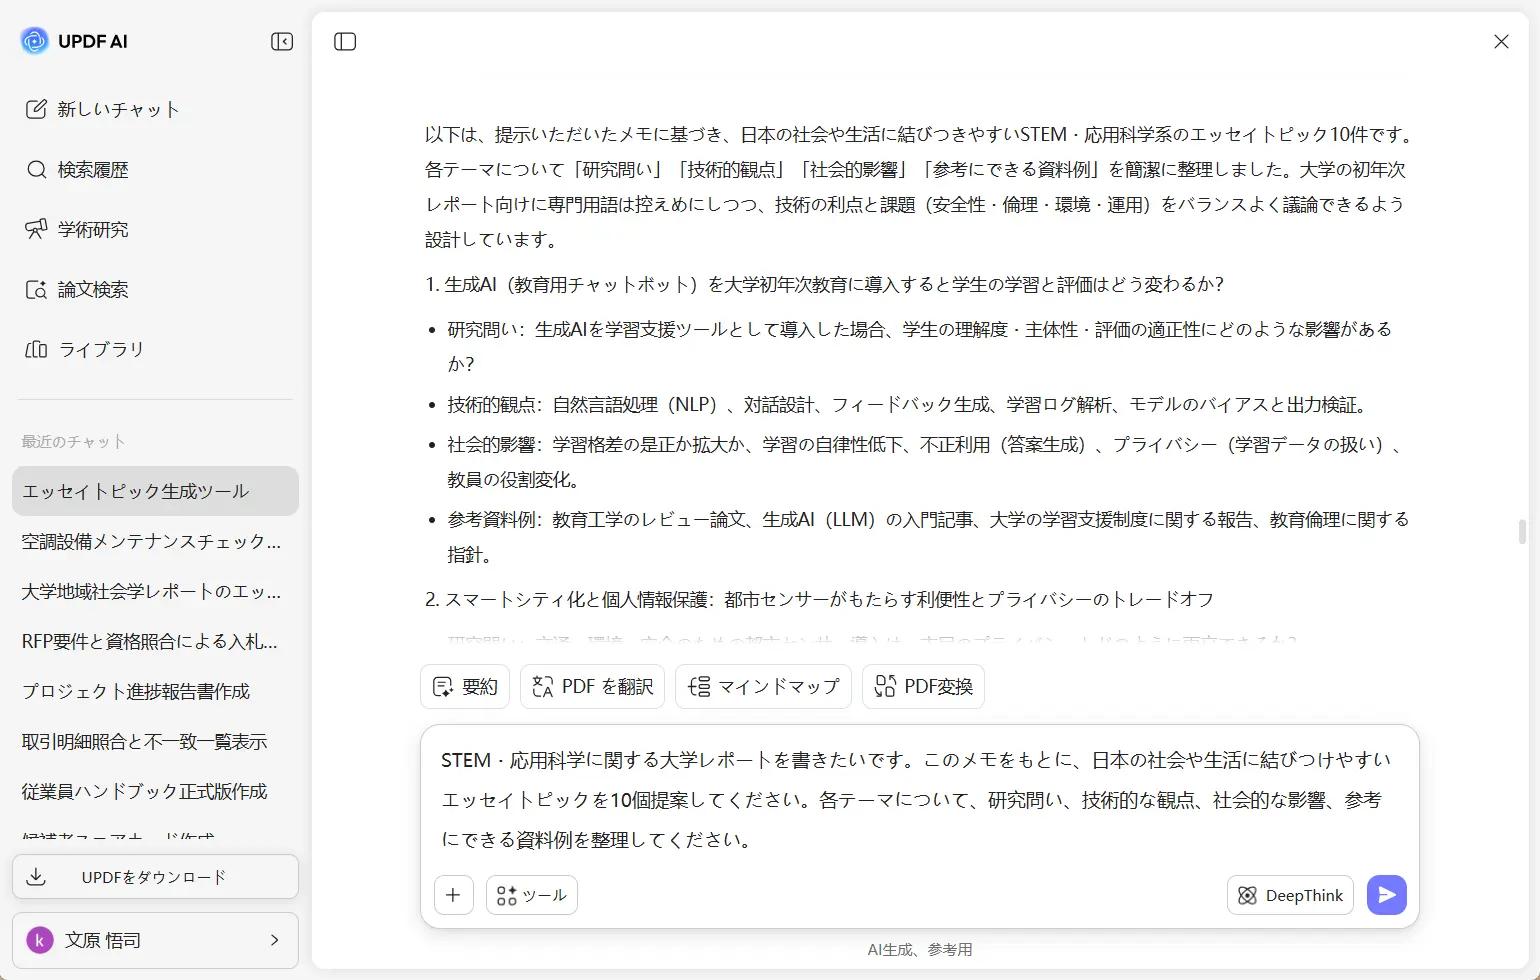The image size is (1540, 980).
Task: Click the 参考資料例 bullet line
Action: point(928,536)
